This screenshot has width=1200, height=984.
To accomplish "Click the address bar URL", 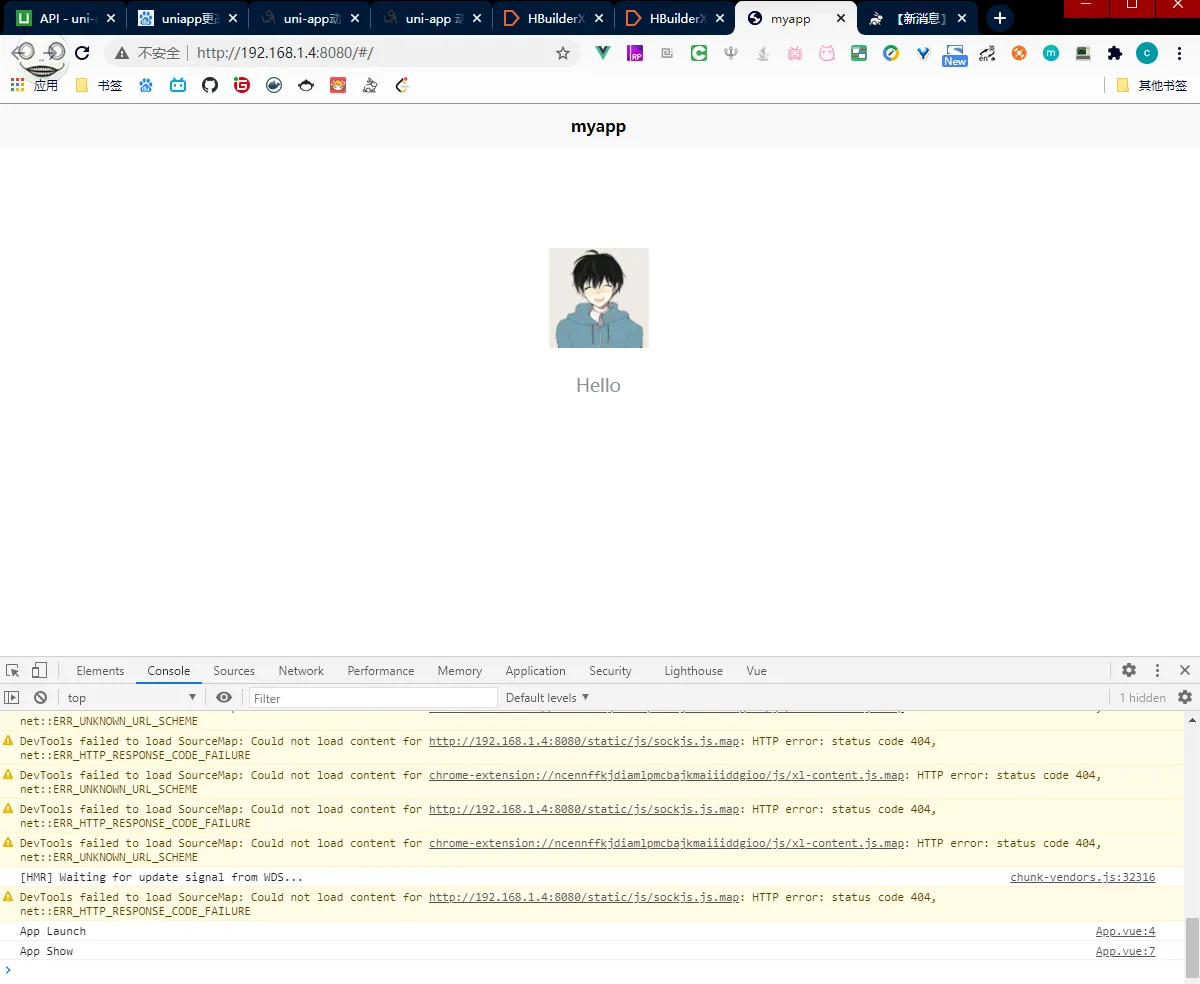I will pyautogui.click(x=285, y=53).
